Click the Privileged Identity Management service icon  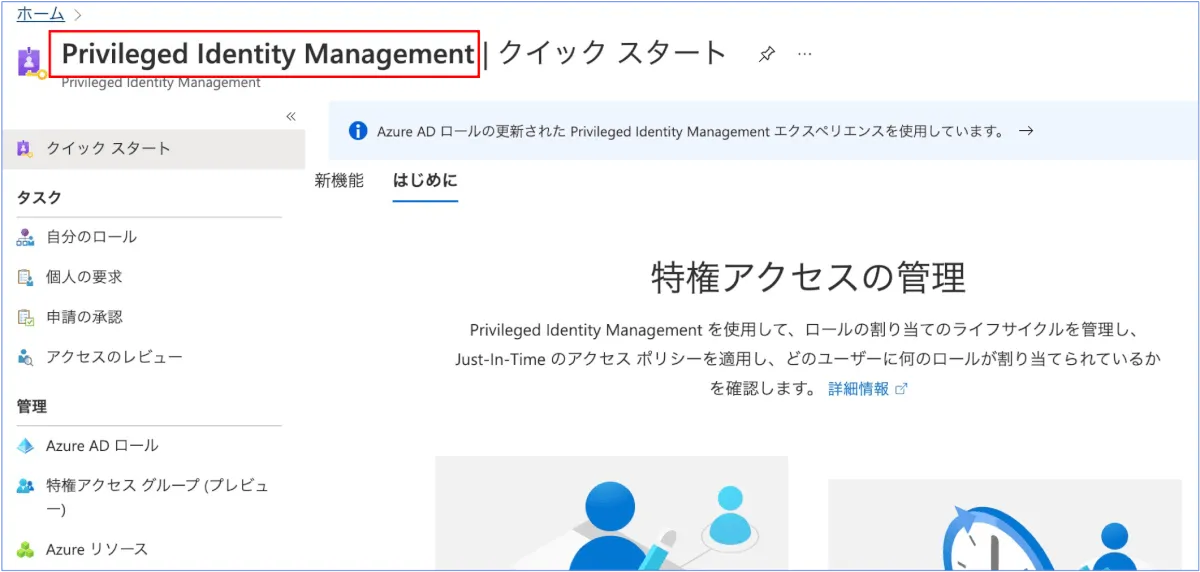[30, 62]
